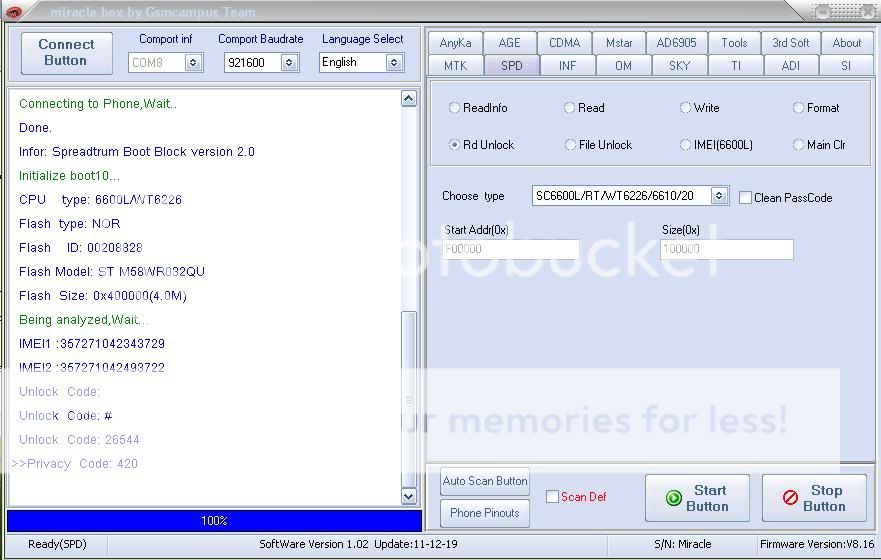
Task: Click the Flash Model: ST M58WR032QU line
Action: (x=112, y=271)
